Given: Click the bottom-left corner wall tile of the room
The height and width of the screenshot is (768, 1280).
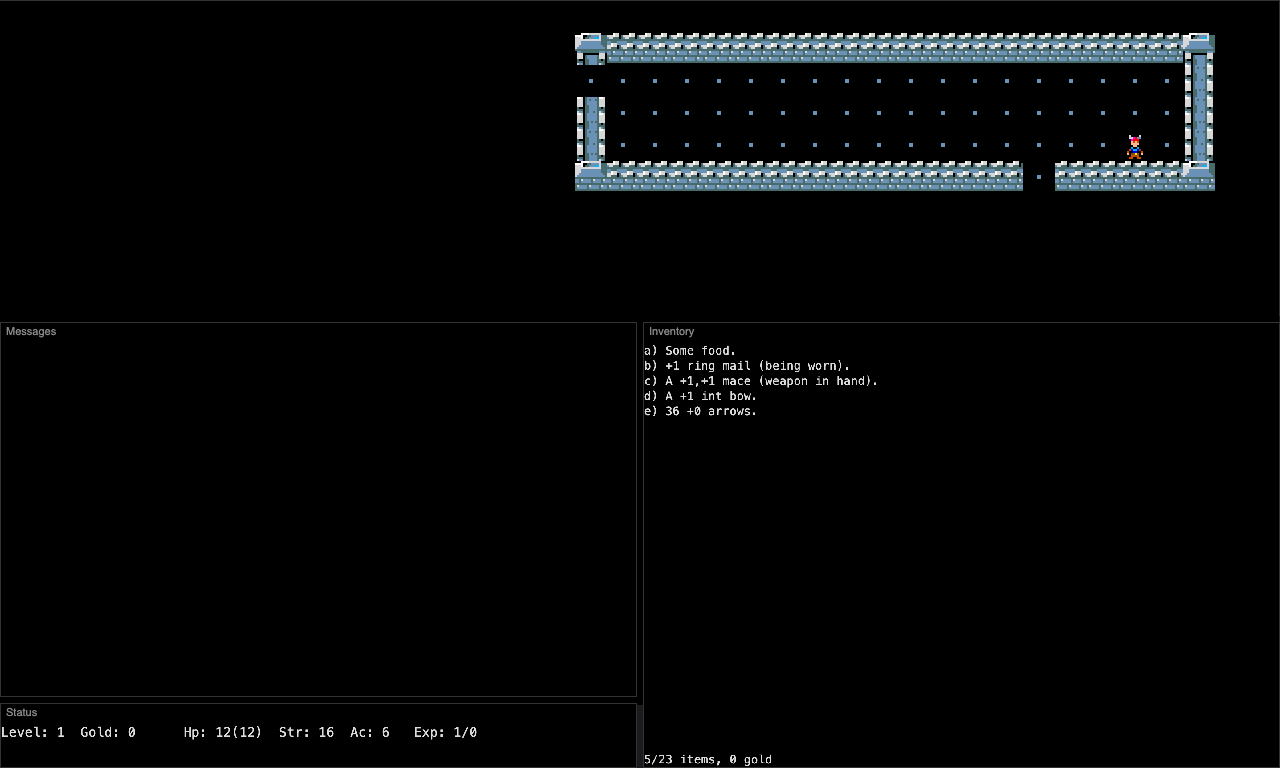Looking at the screenshot, I should tap(591, 177).
